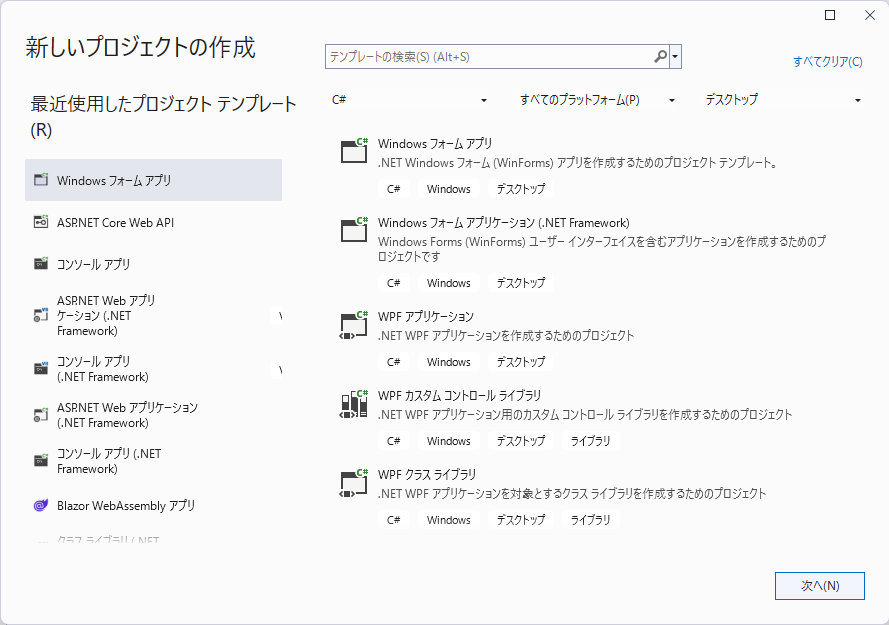This screenshot has height=625, width=889.
Task: Click description mentioning カスタム コントロール ライブラリを作成
Action: (x=585, y=414)
